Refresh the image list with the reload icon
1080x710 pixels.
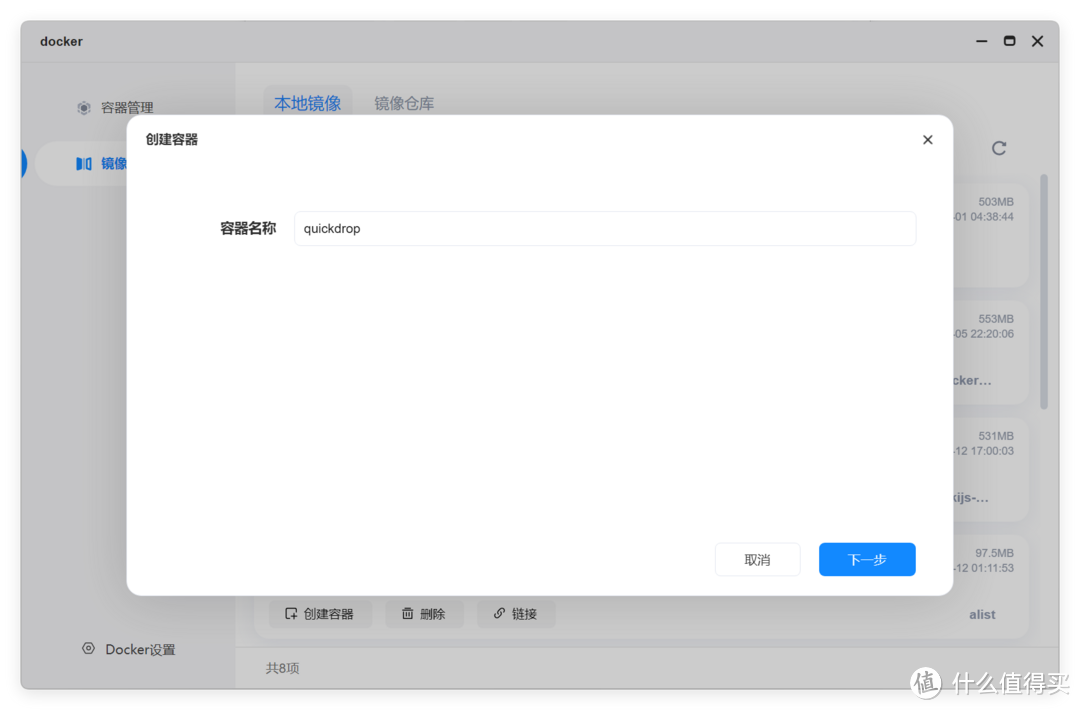998,148
